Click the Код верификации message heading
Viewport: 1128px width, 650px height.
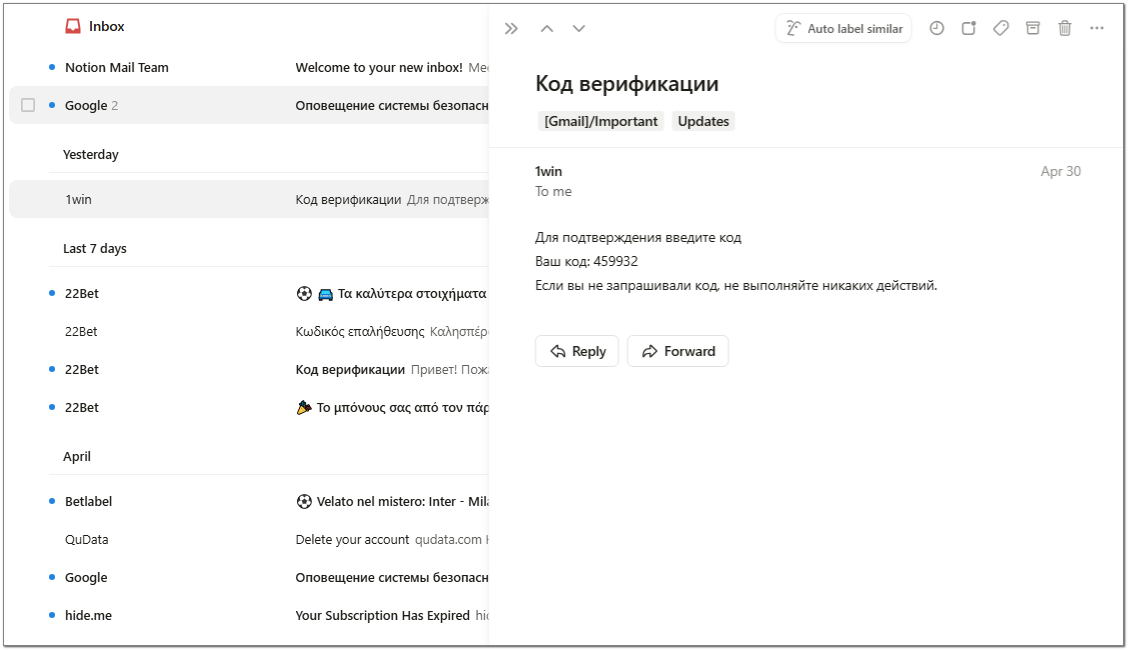pyautogui.click(x=627, y=83)
